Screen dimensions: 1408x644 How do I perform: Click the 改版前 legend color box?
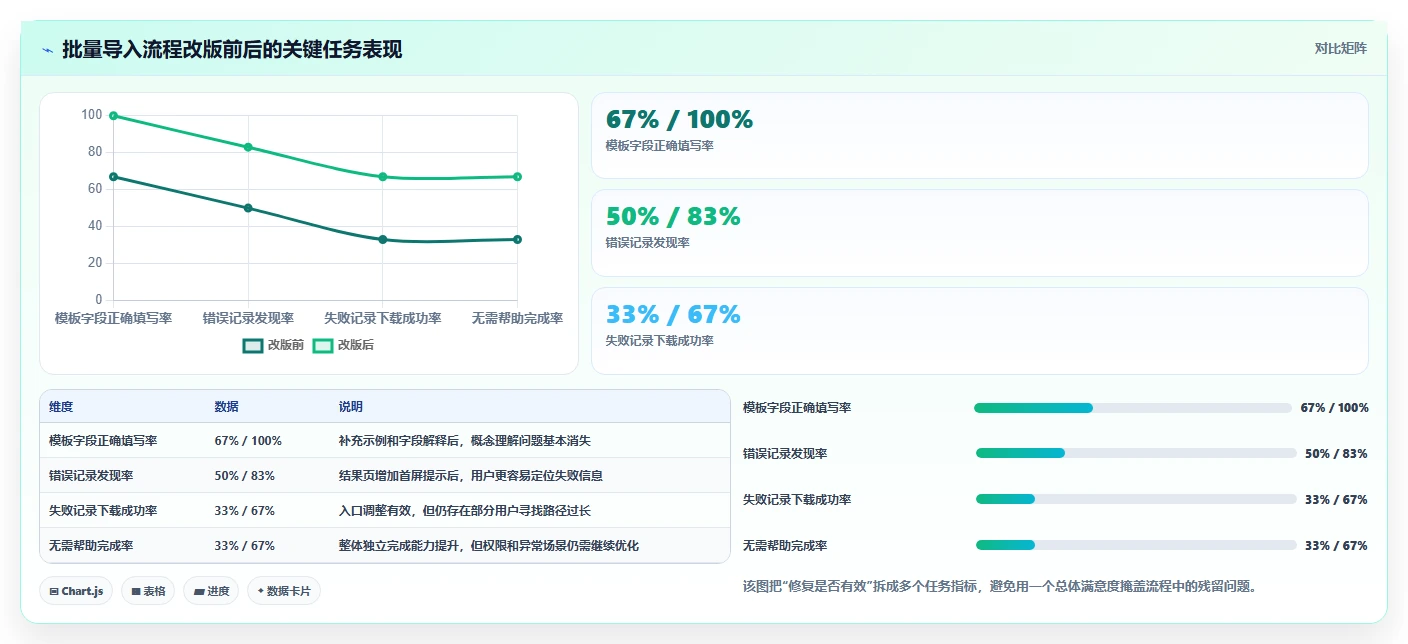(253, 345)
